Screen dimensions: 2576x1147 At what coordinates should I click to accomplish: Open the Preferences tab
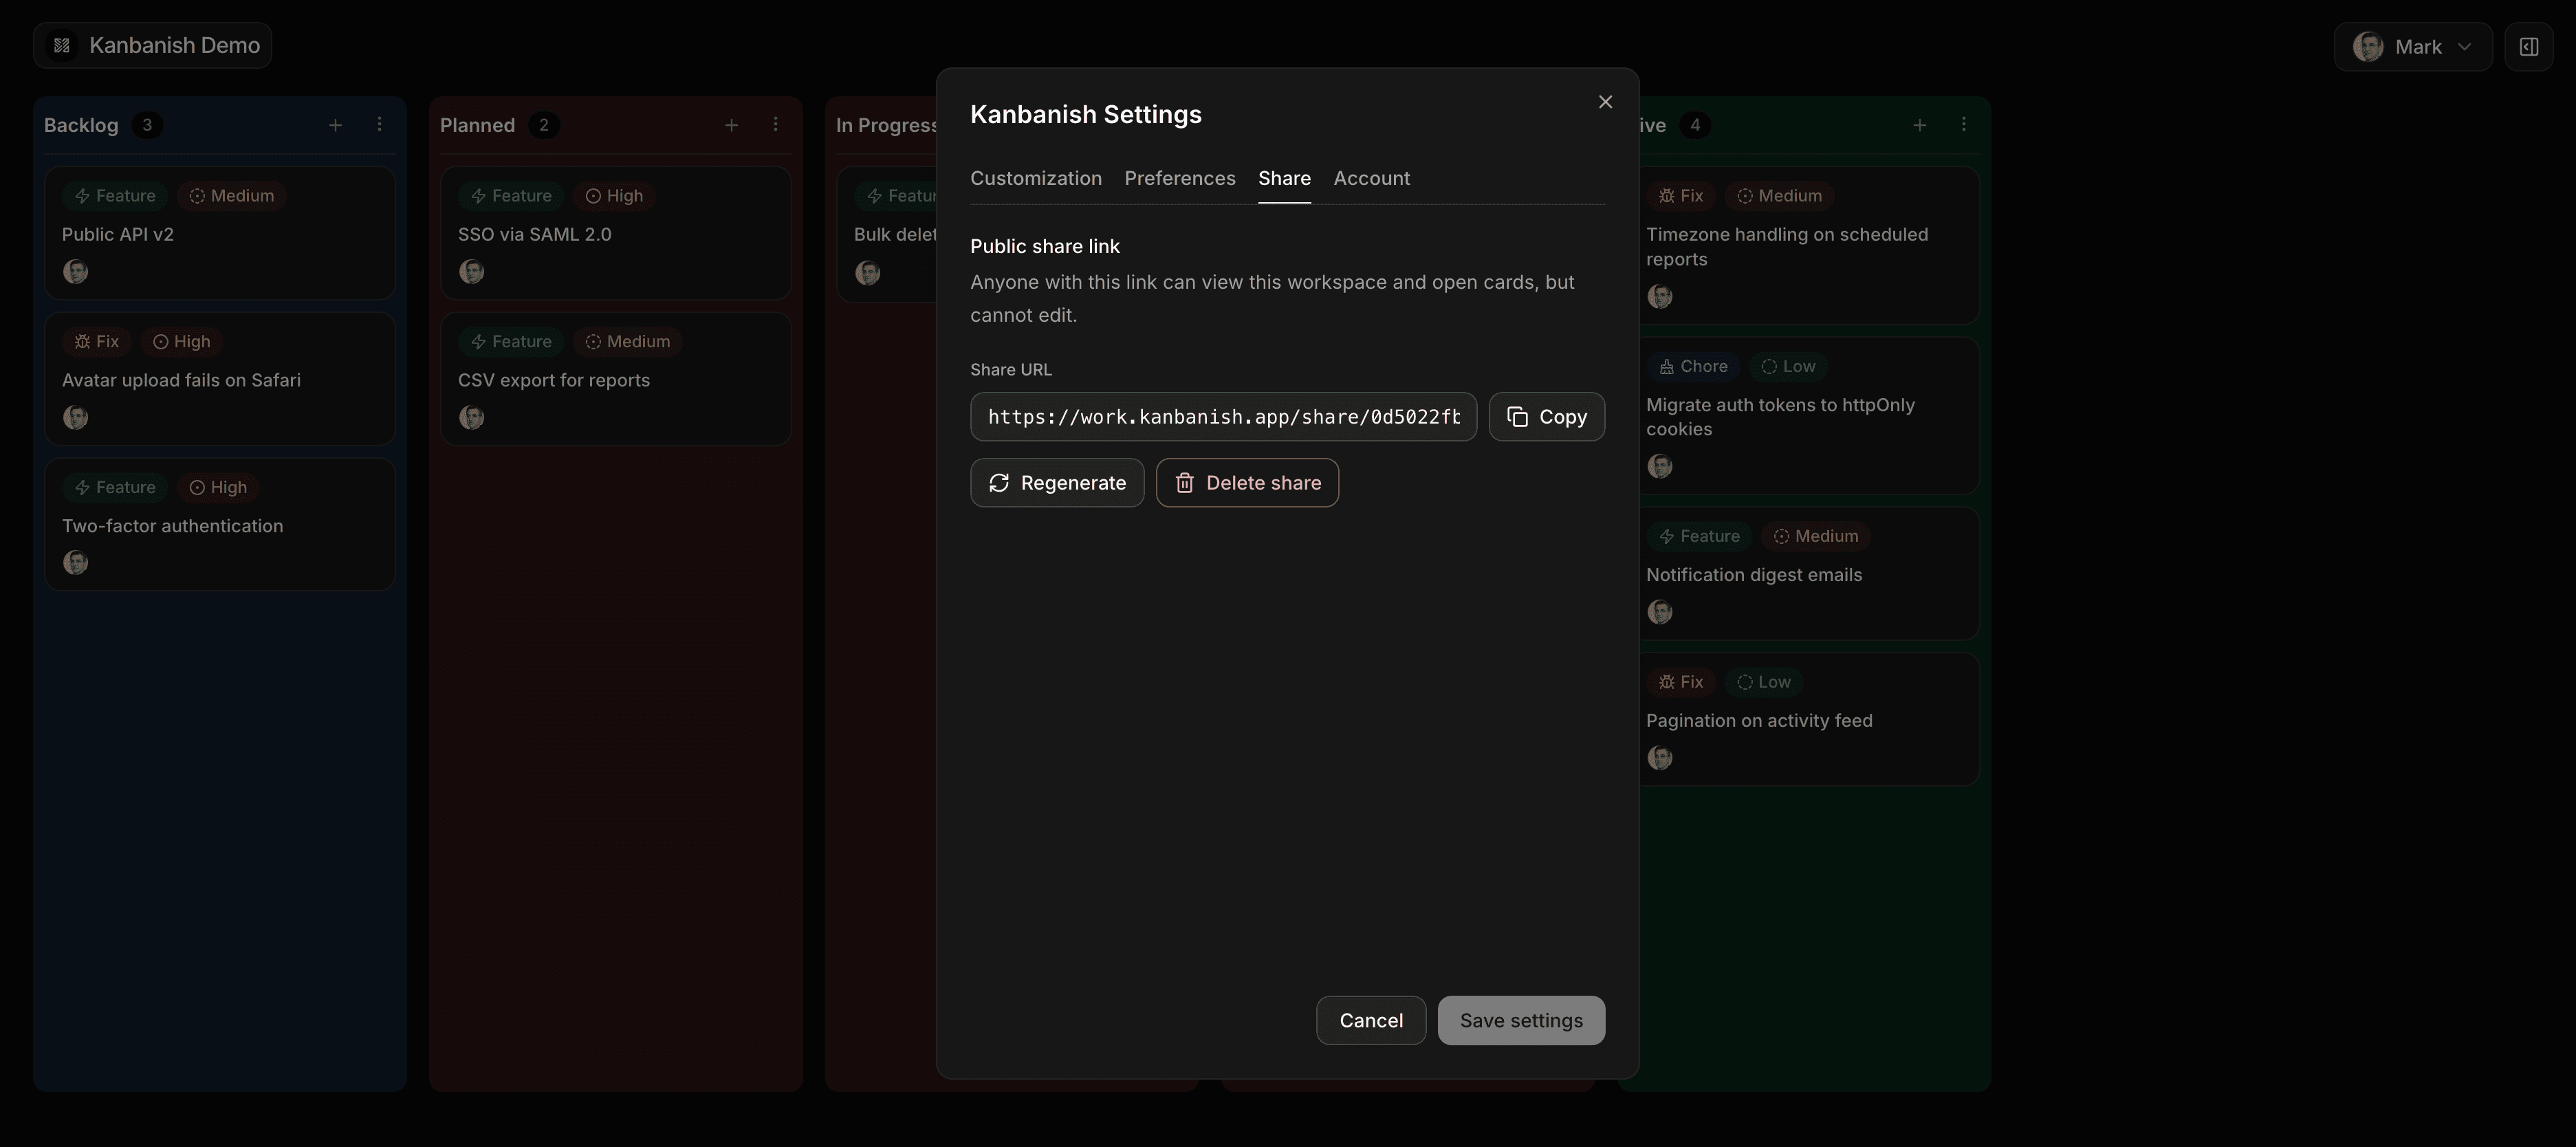(1180, 178)
